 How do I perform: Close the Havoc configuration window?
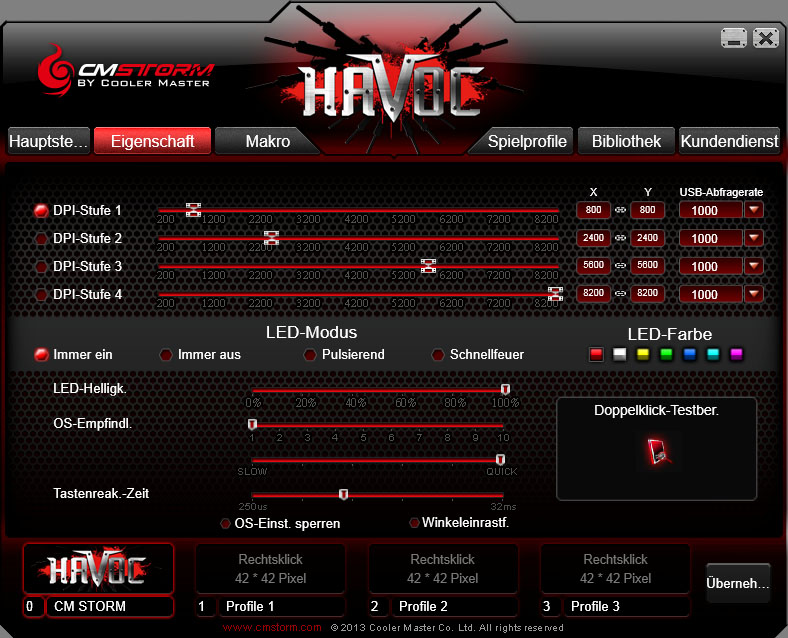765,38
